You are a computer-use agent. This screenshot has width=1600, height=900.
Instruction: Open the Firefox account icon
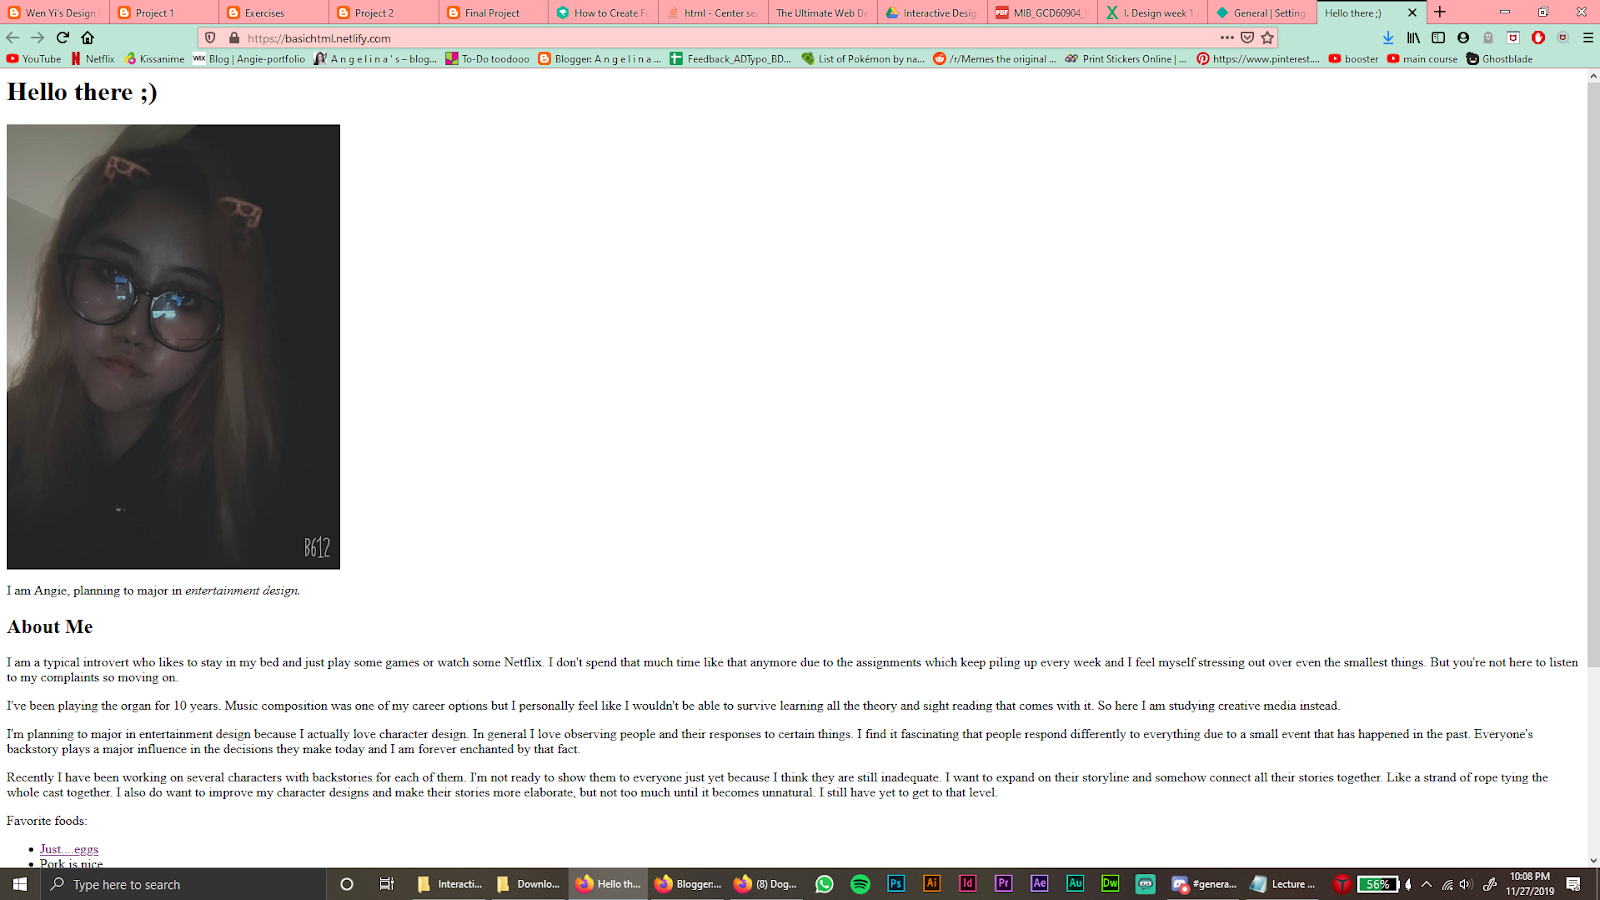tap(1463, 38)
